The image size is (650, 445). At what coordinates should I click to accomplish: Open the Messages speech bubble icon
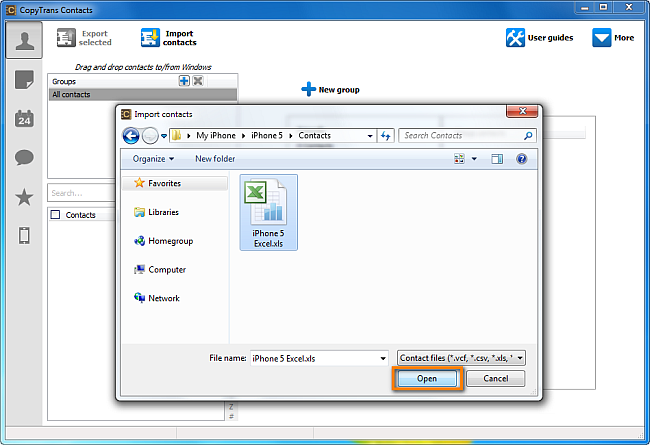[24, 158]
